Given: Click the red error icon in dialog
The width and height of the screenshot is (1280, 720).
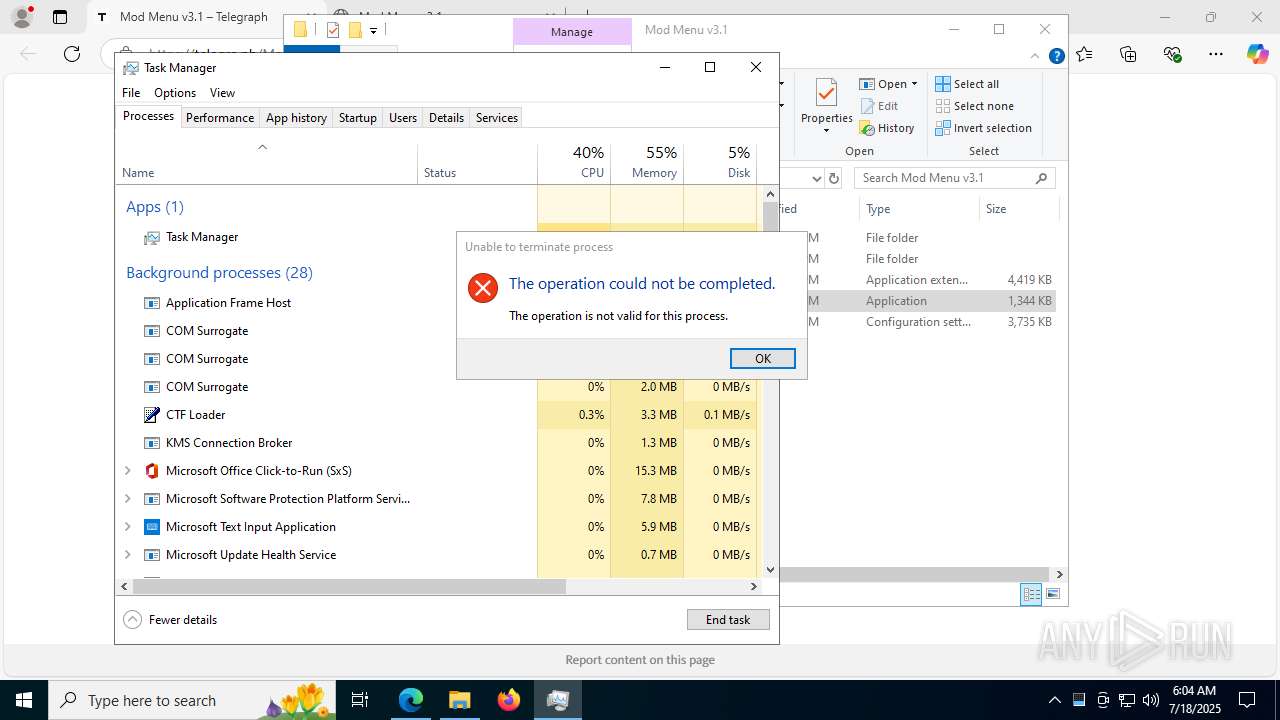Looking at the screenshot, I should pos(483,288).
